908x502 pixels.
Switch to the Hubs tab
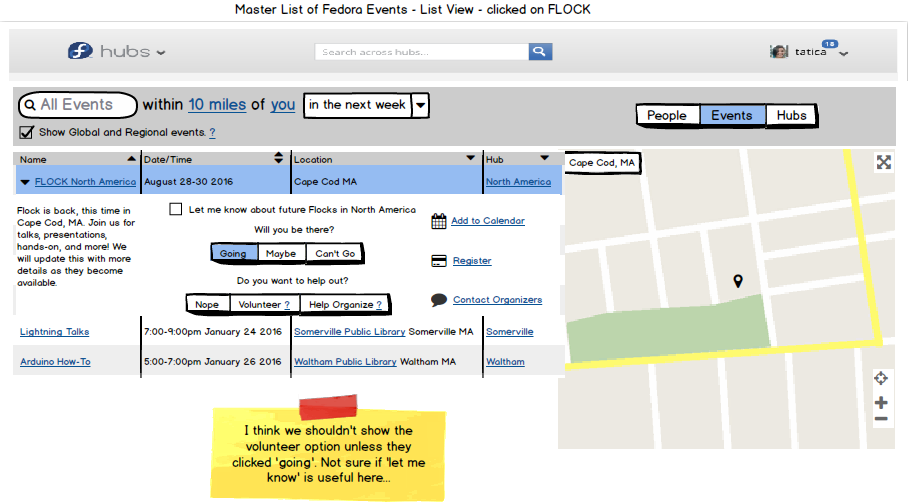pyautogui.click(x=791, y=115)
